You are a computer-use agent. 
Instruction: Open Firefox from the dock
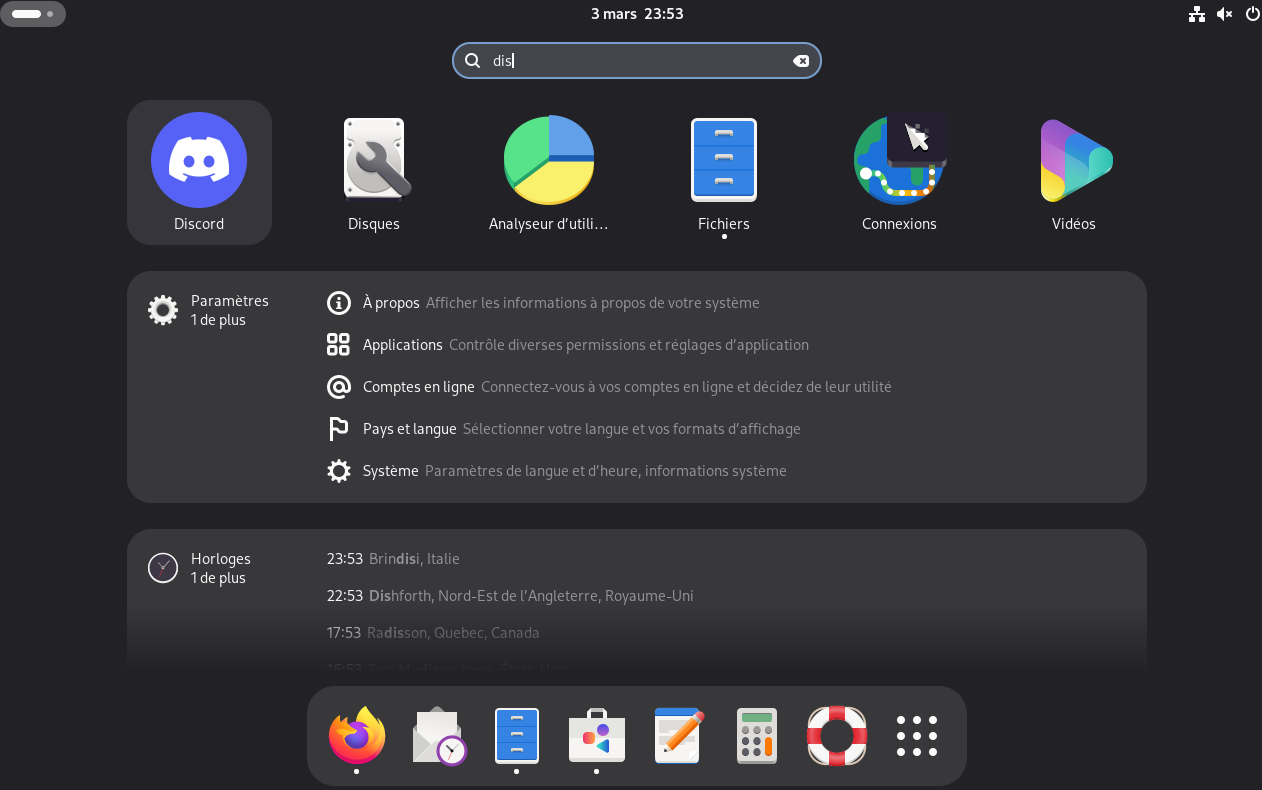(x=357, y=736)
